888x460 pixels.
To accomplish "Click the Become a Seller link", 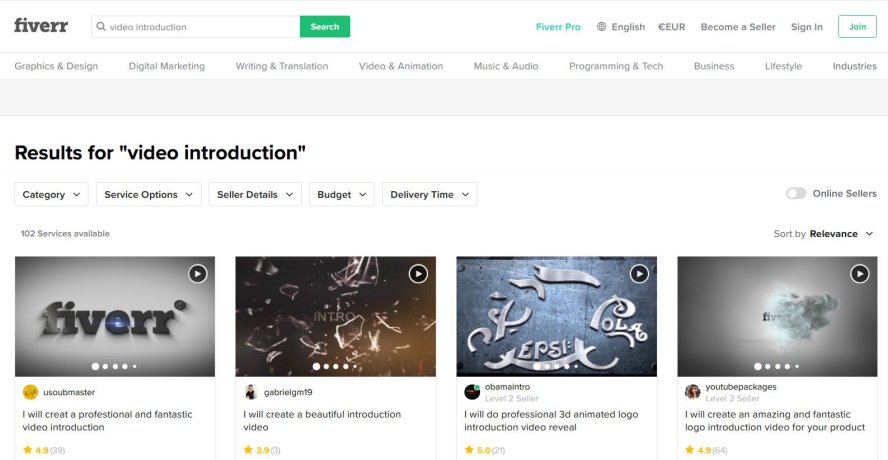I will (x=738, y=27).
